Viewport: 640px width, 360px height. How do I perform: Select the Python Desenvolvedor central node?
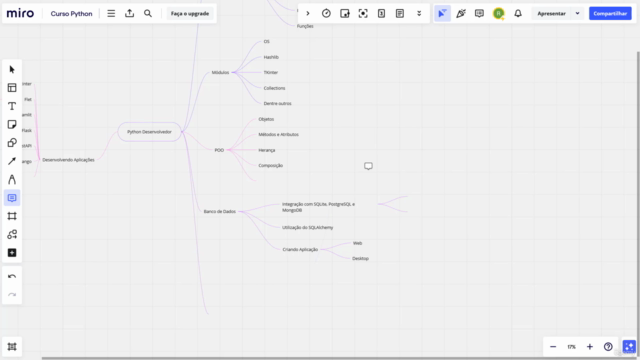pos(149,132)
